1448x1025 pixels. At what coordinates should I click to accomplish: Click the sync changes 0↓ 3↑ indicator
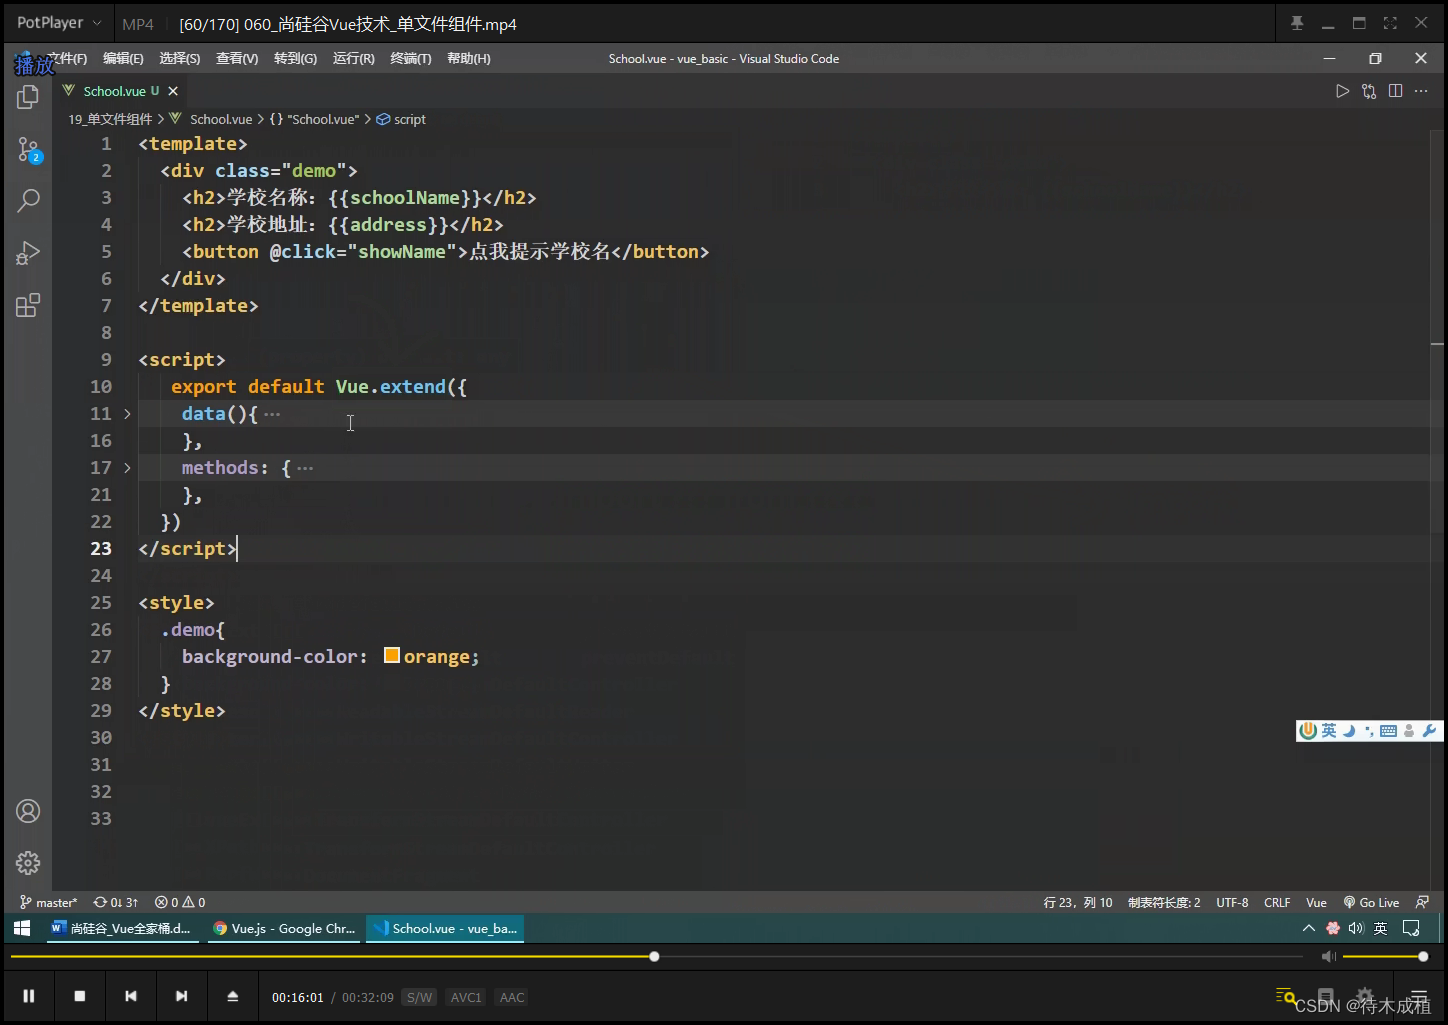pyautogui.click(x=116, y=902)
